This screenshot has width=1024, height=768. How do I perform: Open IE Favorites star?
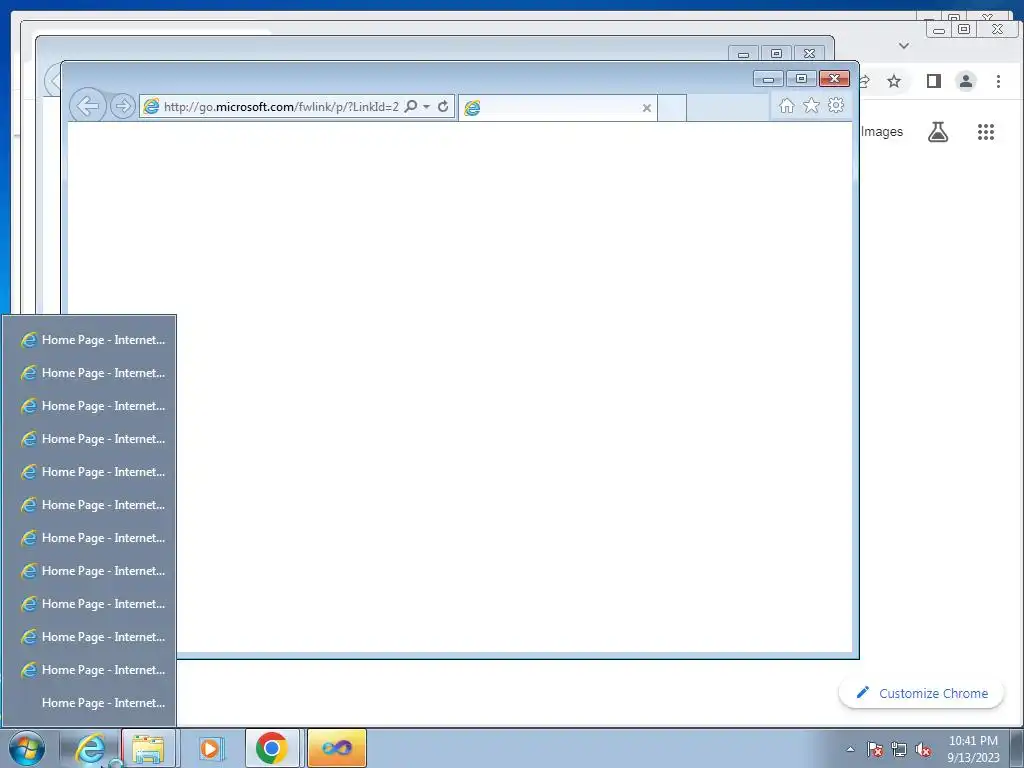(811, 105)
